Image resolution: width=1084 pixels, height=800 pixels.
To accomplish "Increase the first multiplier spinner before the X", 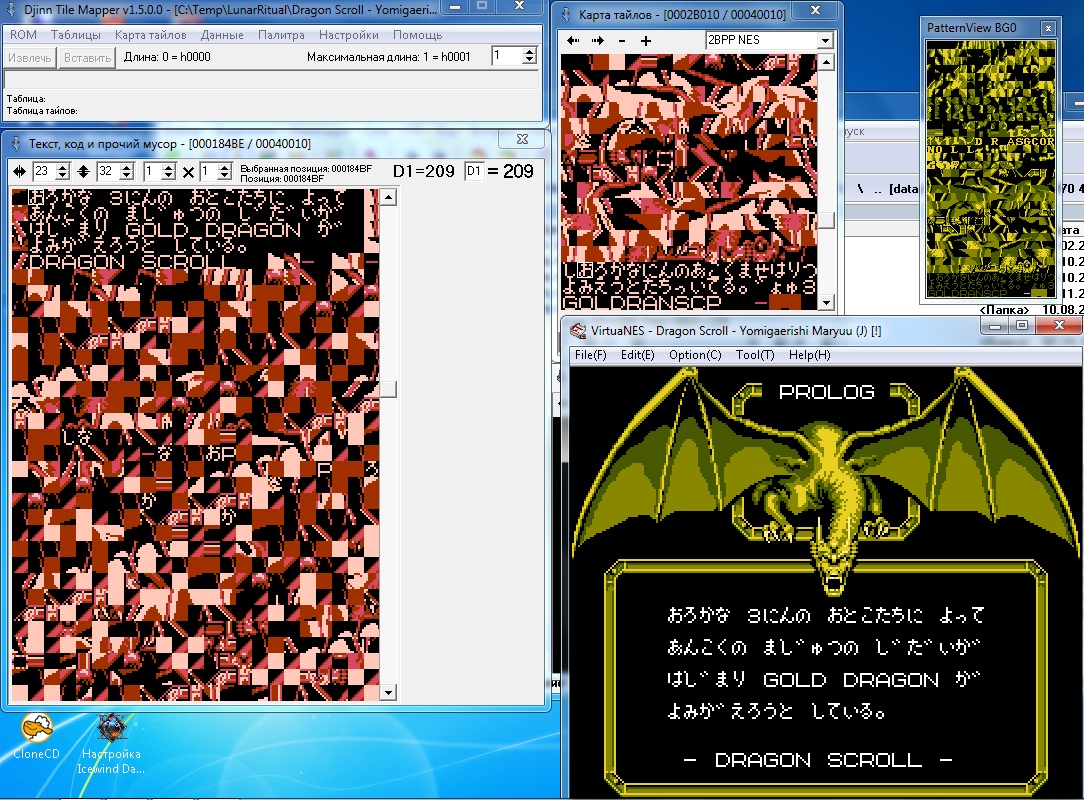I will 169,167.
